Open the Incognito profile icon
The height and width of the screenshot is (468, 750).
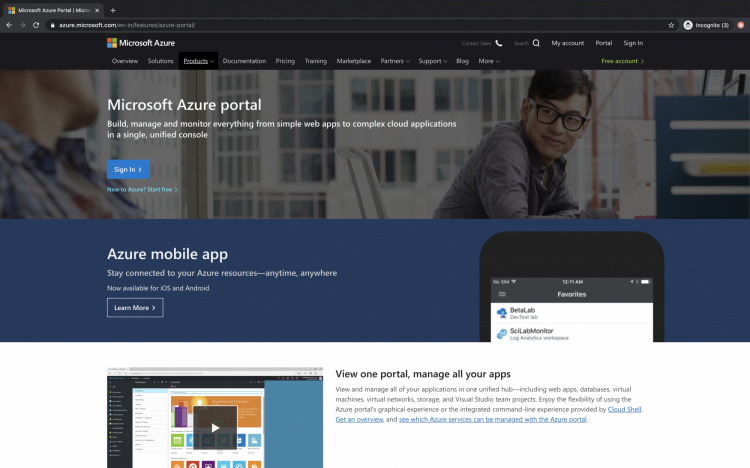tap(688, 24)
